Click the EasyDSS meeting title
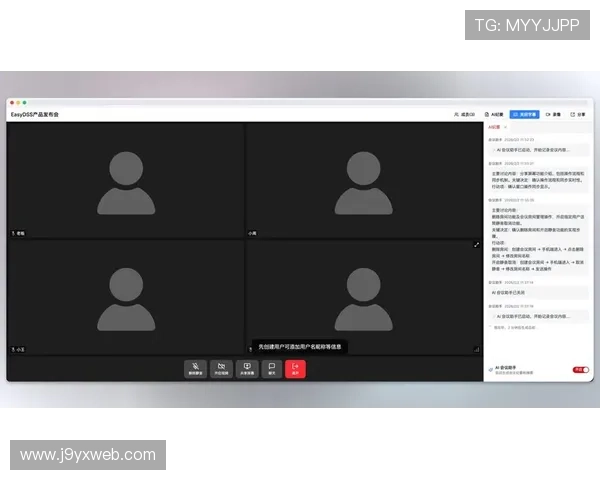The width and height of the screenshot is (600, 480). pos(36,115)
